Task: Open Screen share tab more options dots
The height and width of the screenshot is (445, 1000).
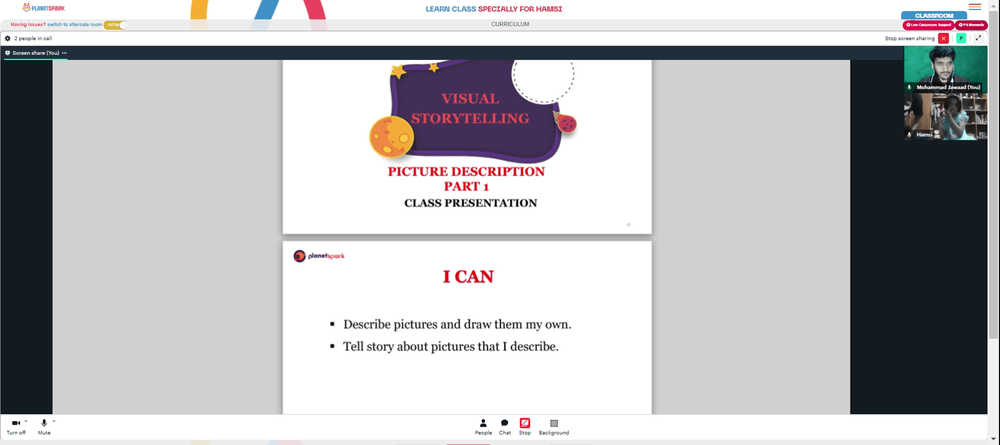Action: point(64,53)
